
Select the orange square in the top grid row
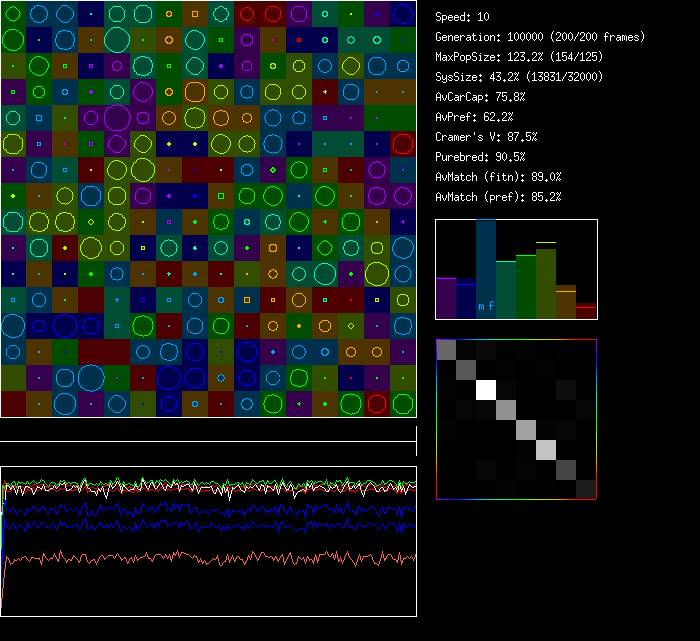(x=194, y=14)
